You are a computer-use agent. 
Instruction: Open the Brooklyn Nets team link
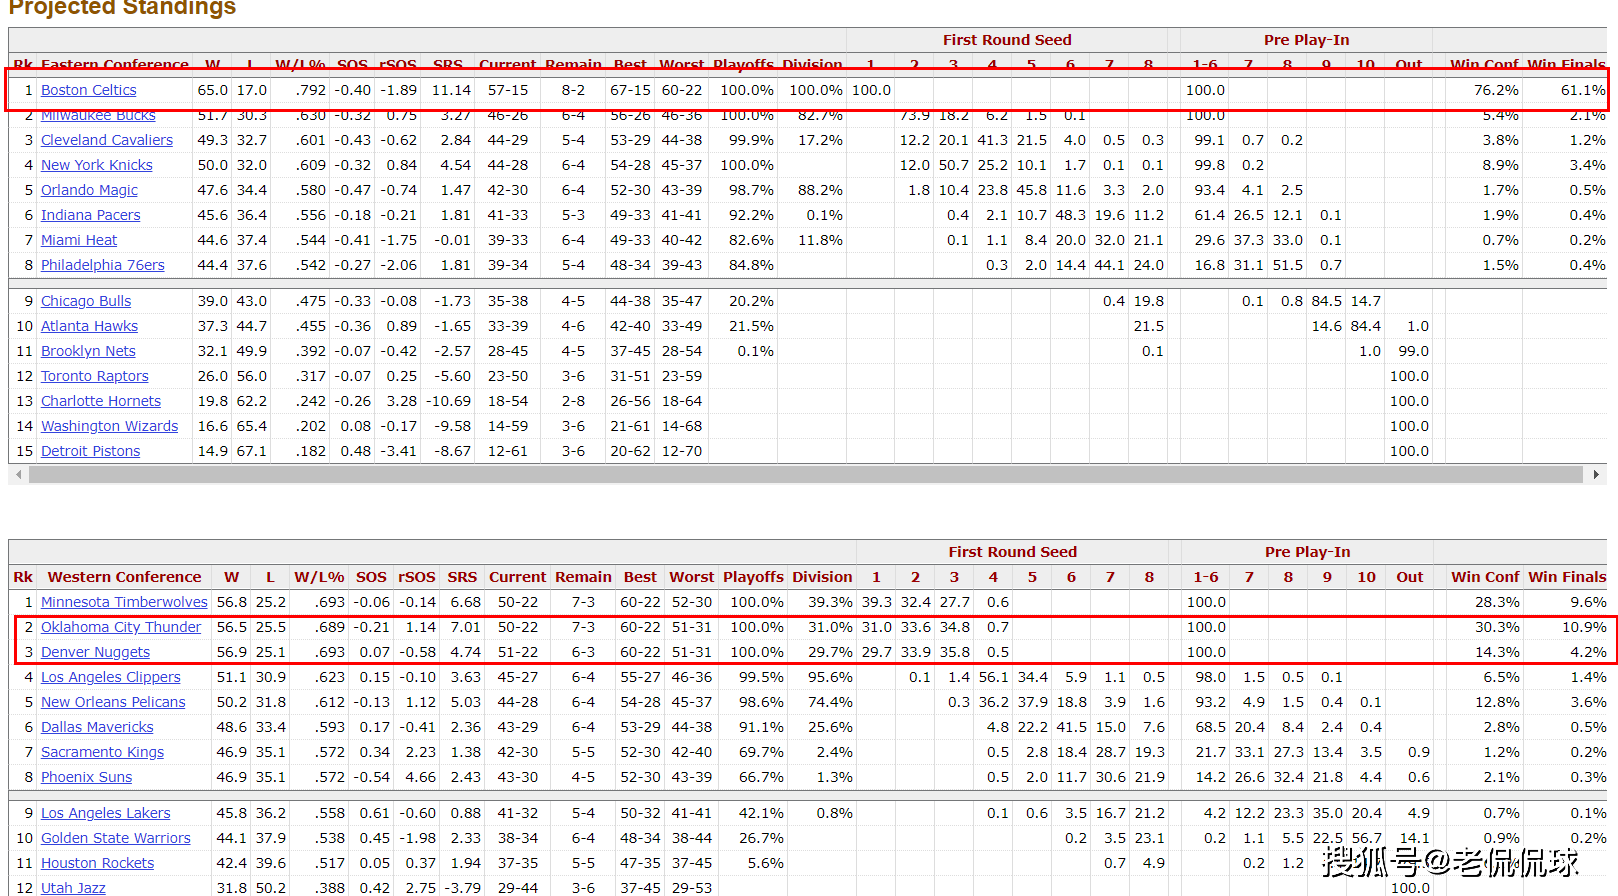88,351
